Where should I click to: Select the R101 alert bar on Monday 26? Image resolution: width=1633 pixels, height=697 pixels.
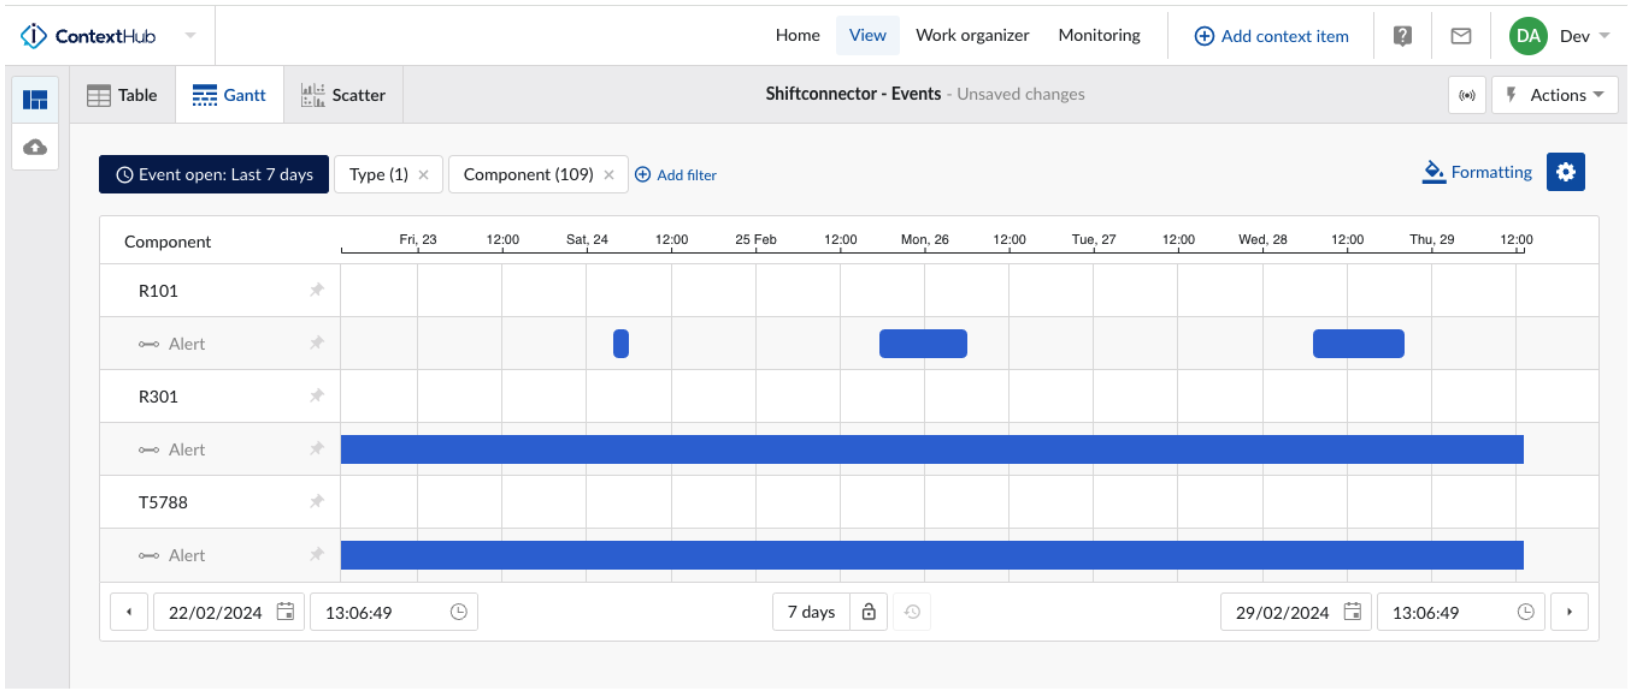pos(922,344)
